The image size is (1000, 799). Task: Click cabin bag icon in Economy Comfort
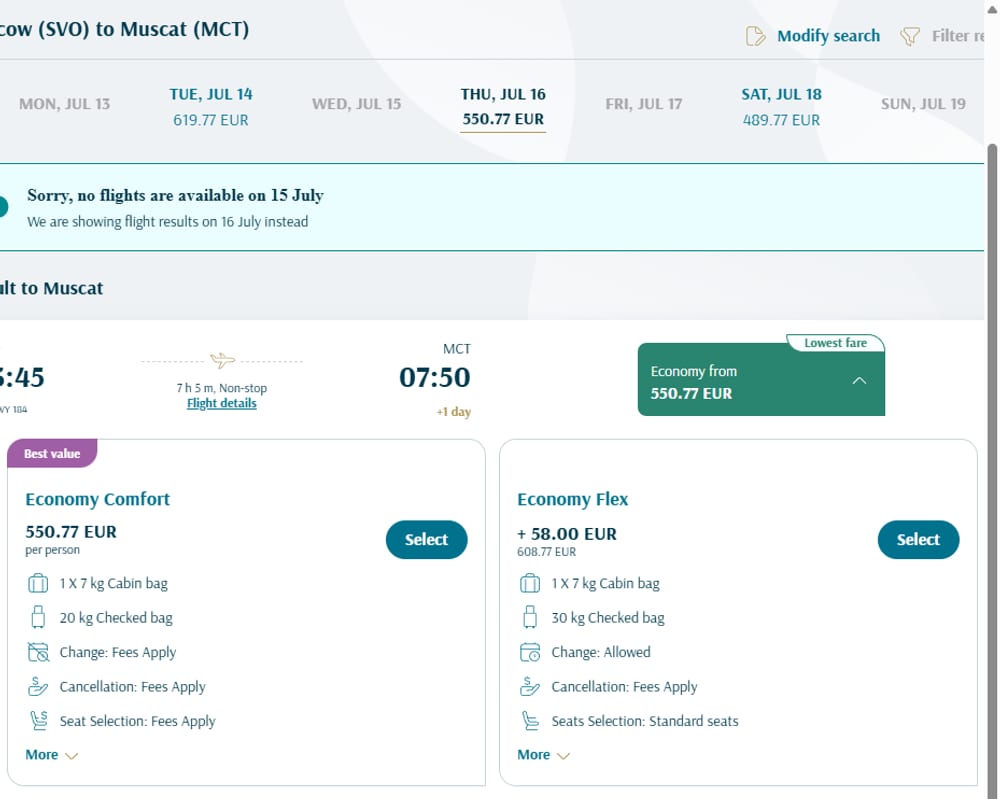click(38, 583)
